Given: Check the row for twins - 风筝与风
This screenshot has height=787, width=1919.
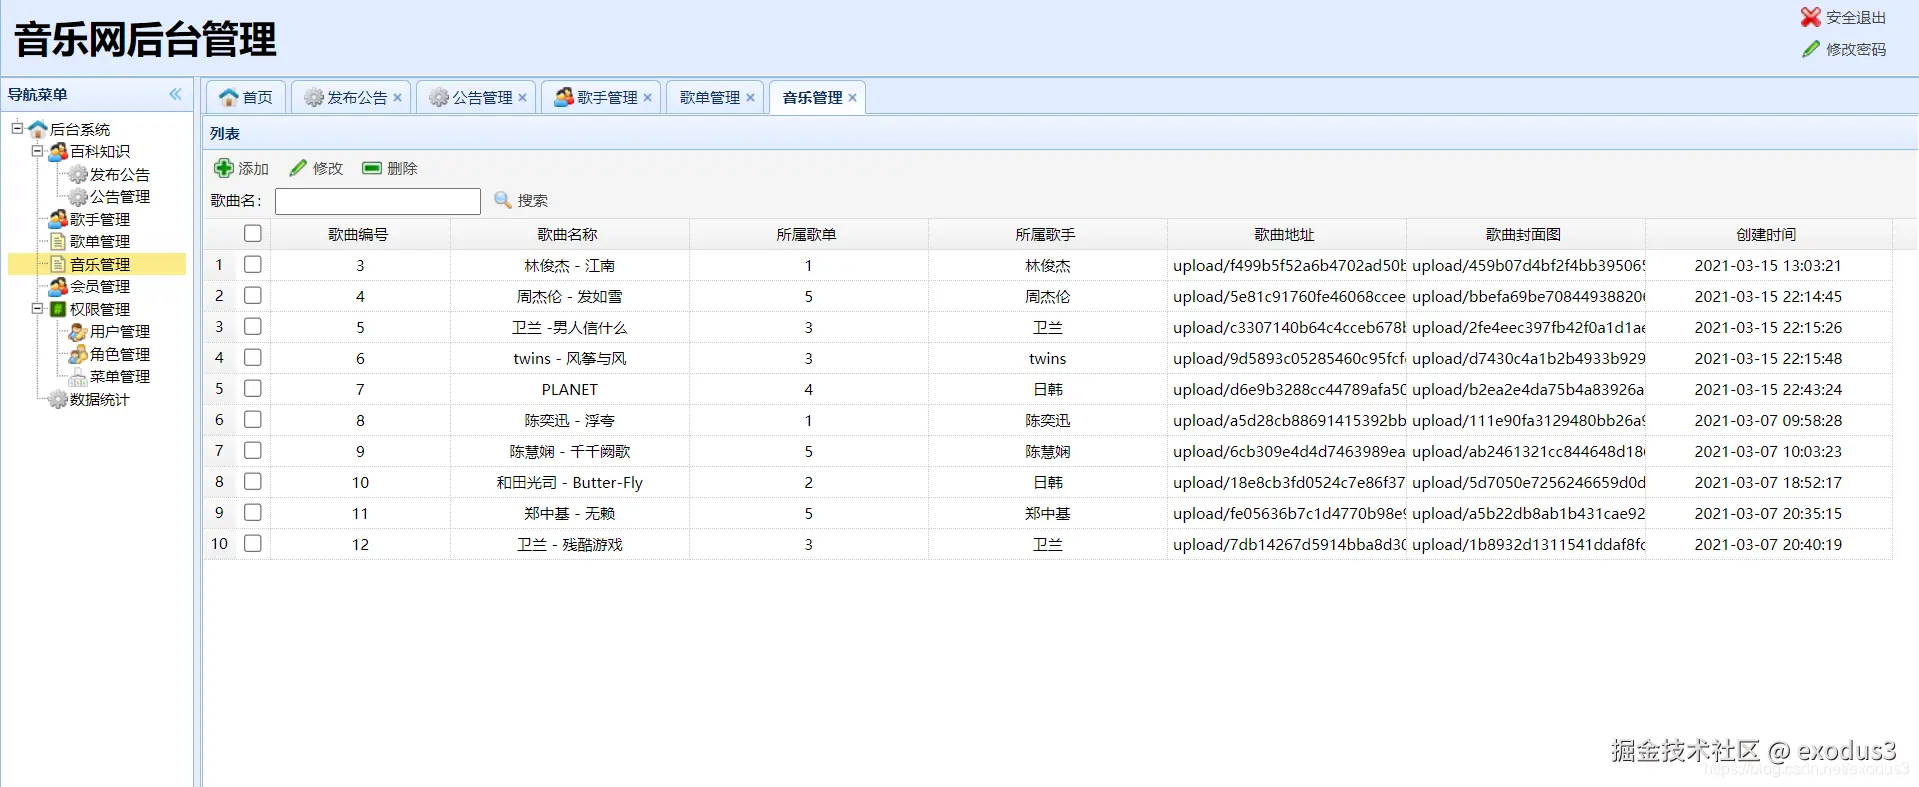Looking at the screenshot, I should [253, 357].
